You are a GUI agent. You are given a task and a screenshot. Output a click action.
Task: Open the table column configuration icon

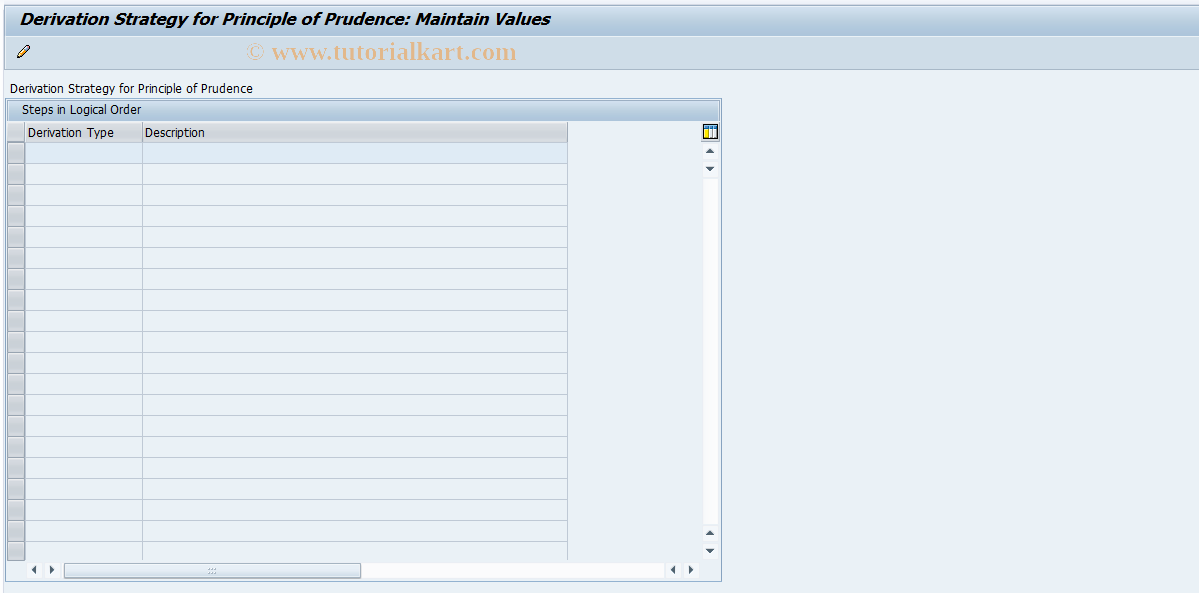[710, 132]
